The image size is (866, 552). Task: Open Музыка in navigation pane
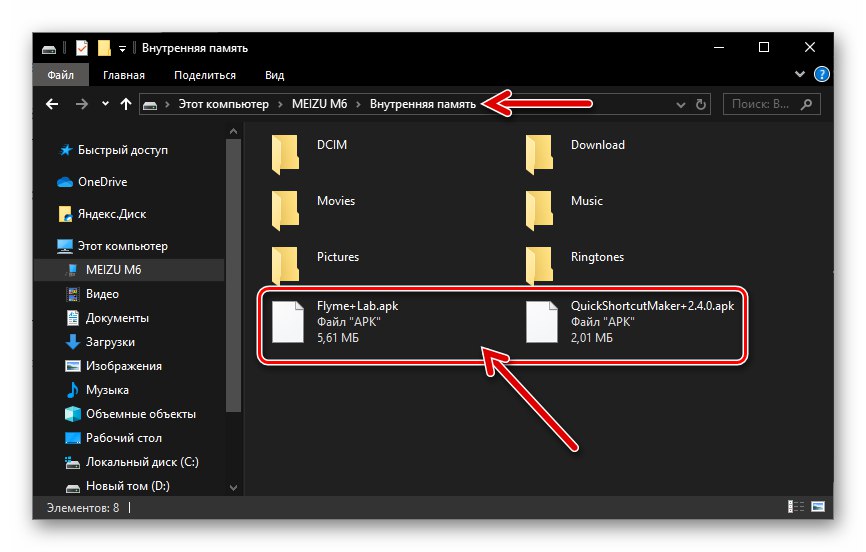point(107,390)
